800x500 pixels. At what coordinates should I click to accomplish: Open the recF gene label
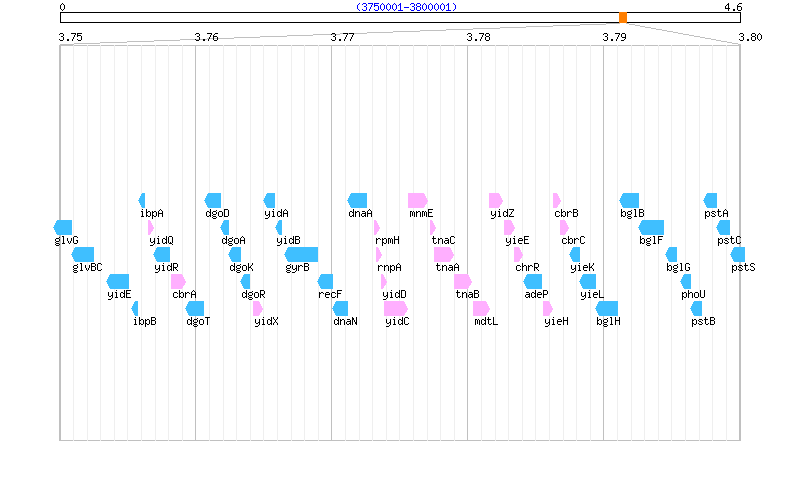pos(331,294)
